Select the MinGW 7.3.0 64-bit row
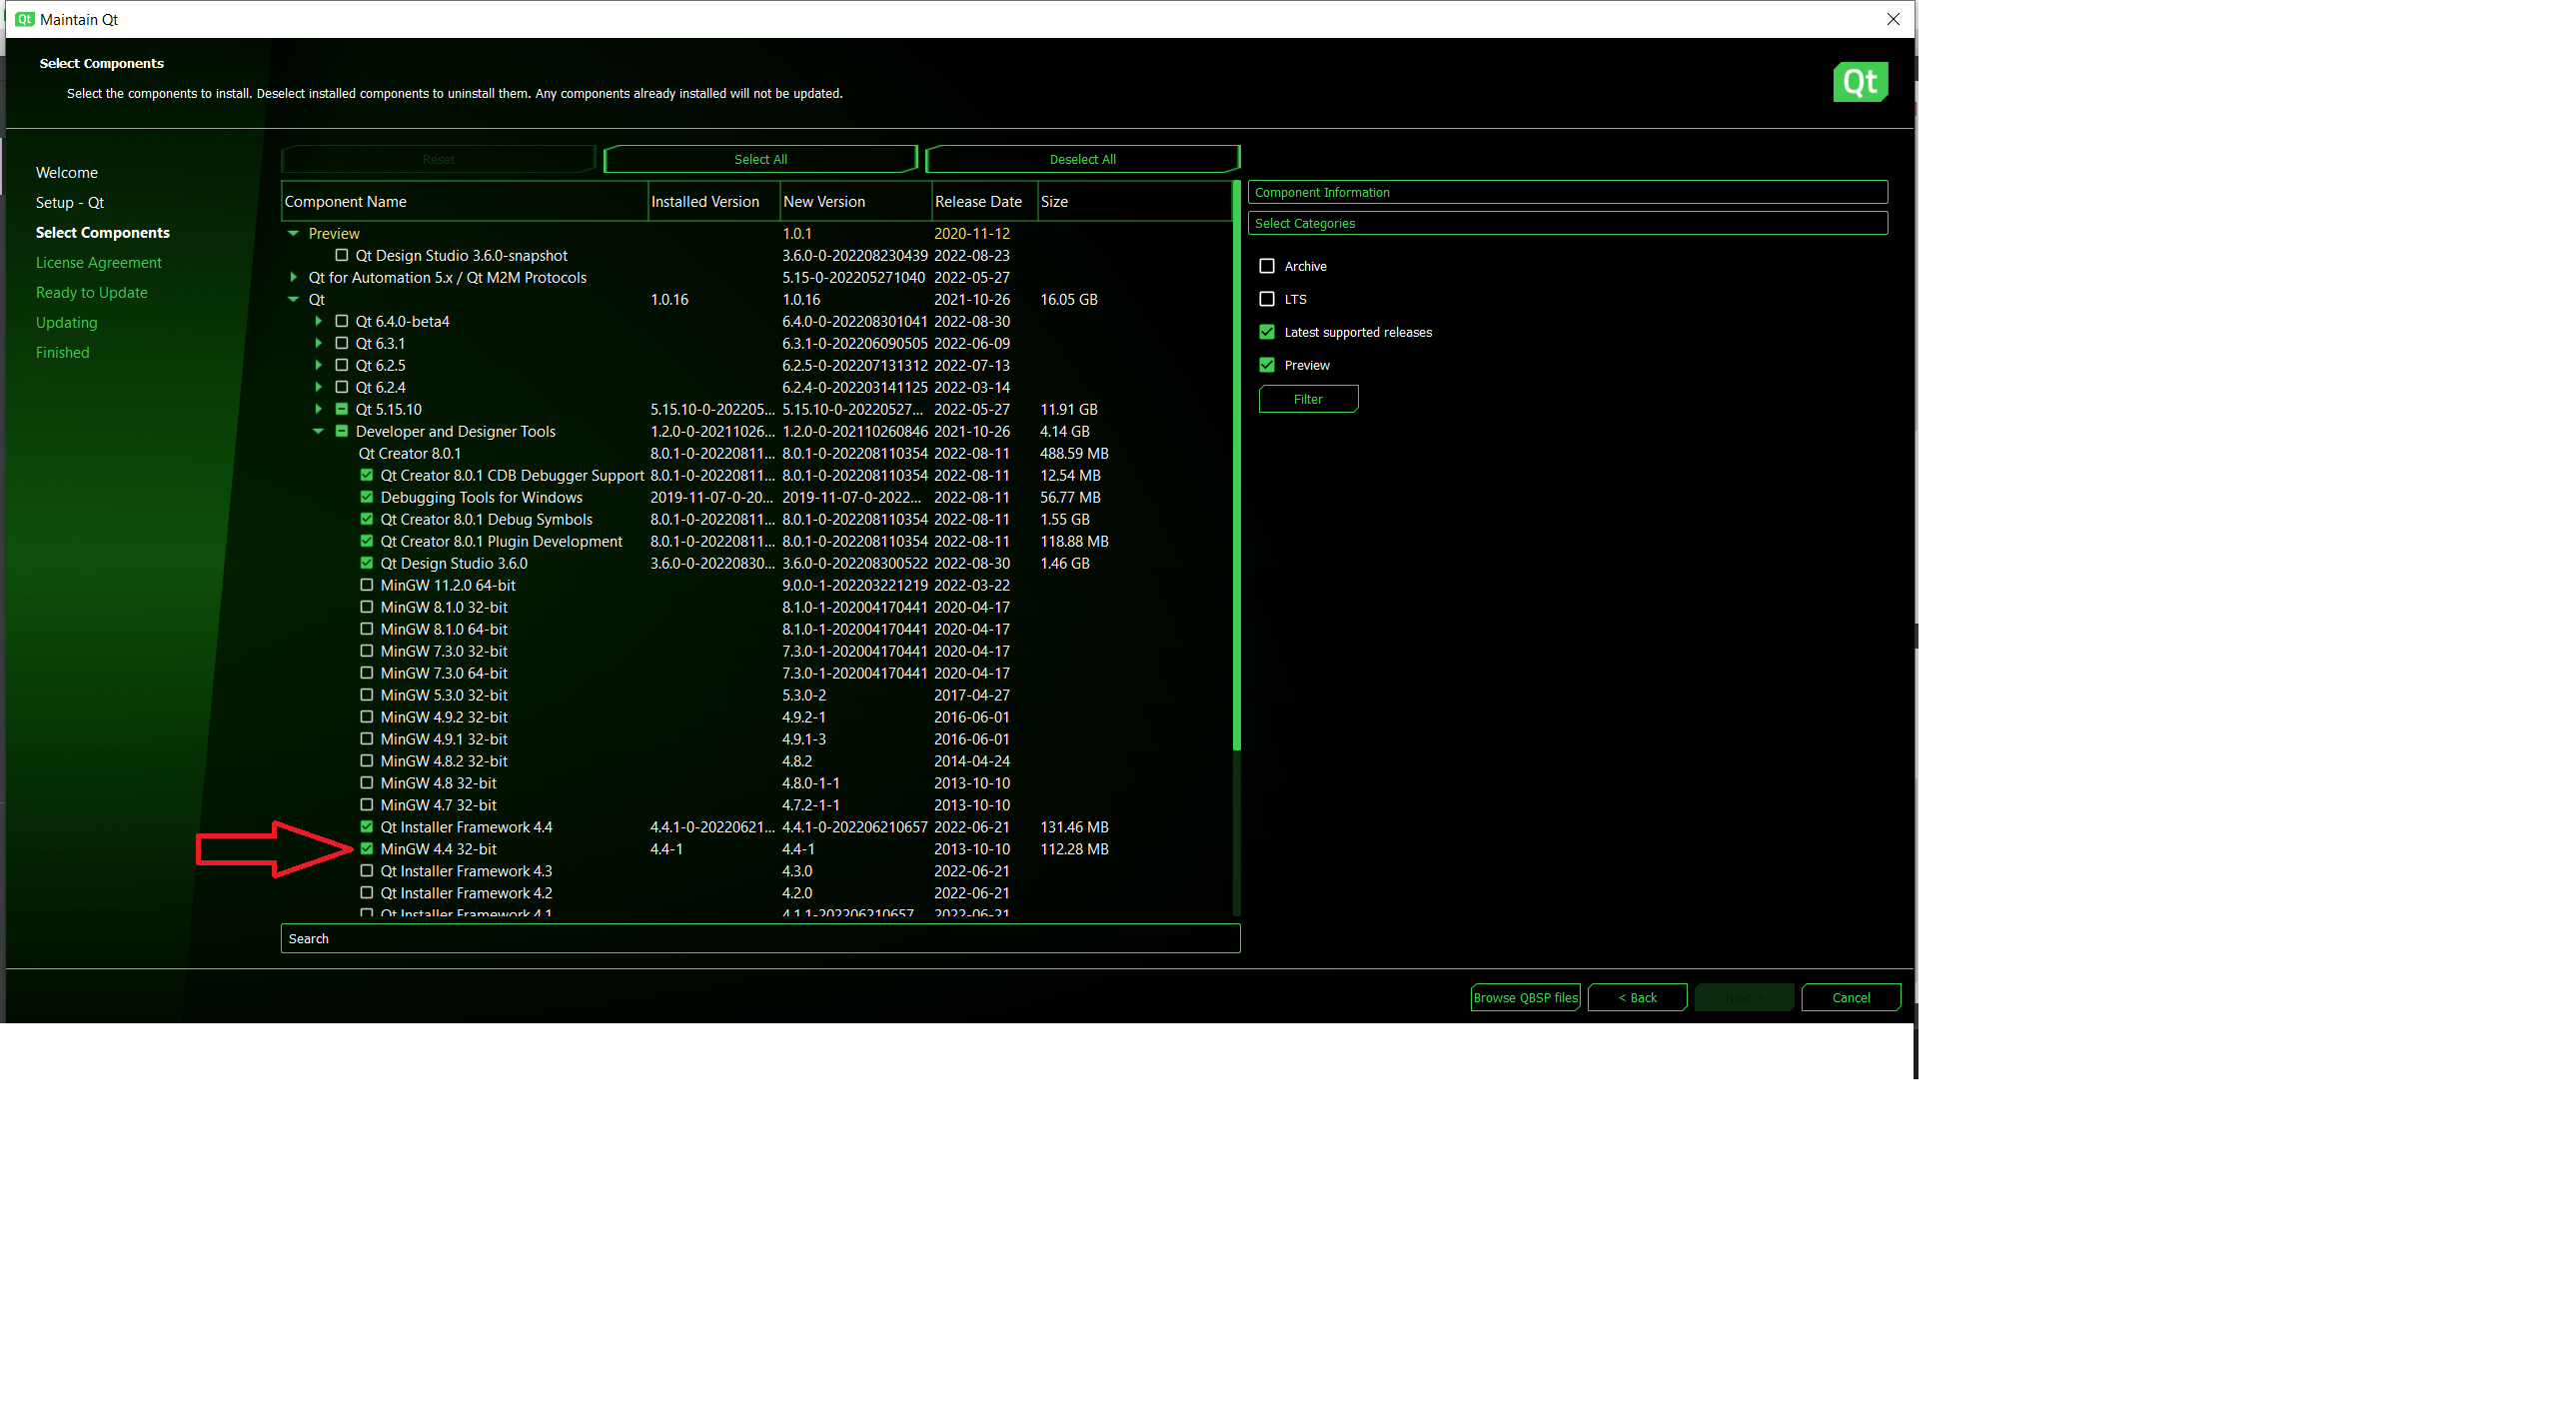Screen dimensions: 2576x1419 tap(757, 673)
